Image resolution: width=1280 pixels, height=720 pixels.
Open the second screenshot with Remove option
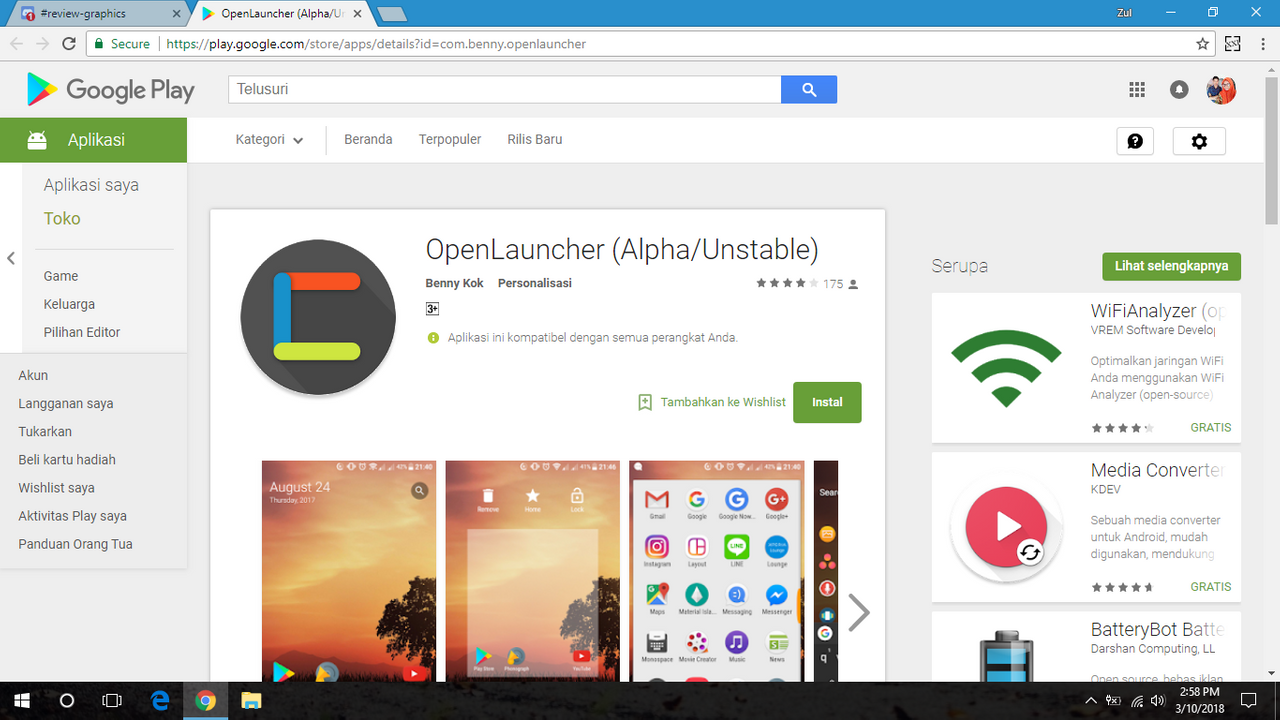pos(533,571)
